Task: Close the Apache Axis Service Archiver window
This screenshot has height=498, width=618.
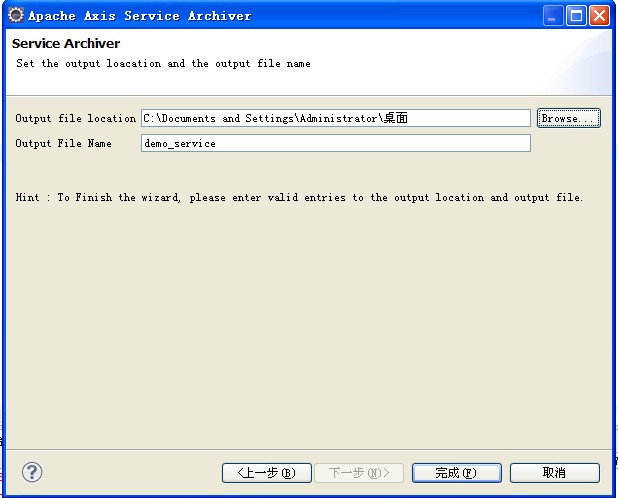Action: point(599,16)
